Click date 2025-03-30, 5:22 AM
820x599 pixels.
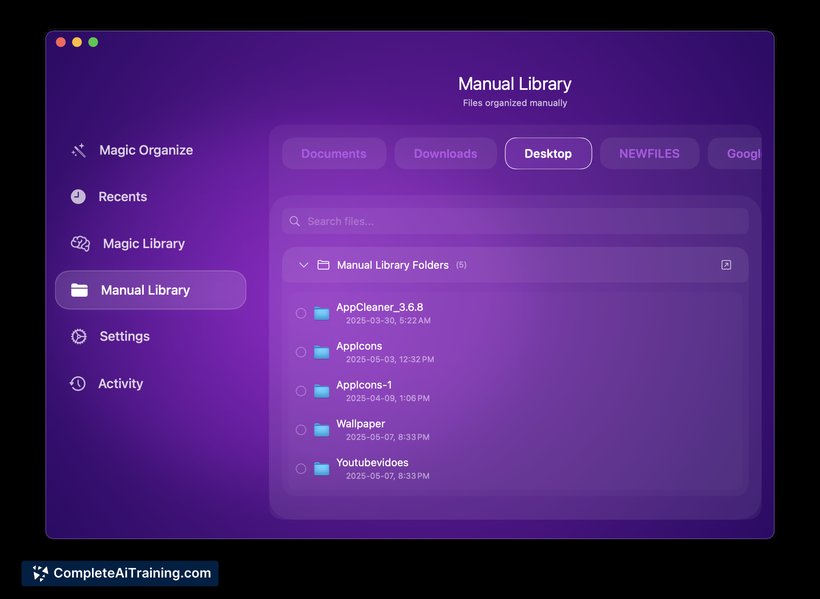click(389, 321)
